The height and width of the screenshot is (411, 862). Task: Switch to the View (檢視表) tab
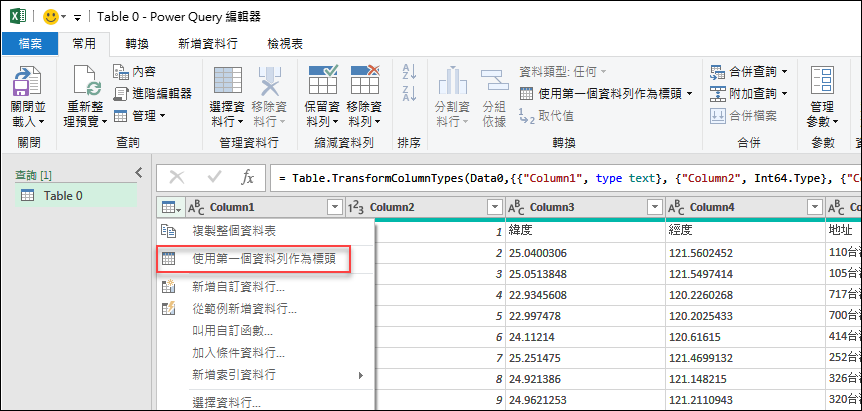pos(285,44)
